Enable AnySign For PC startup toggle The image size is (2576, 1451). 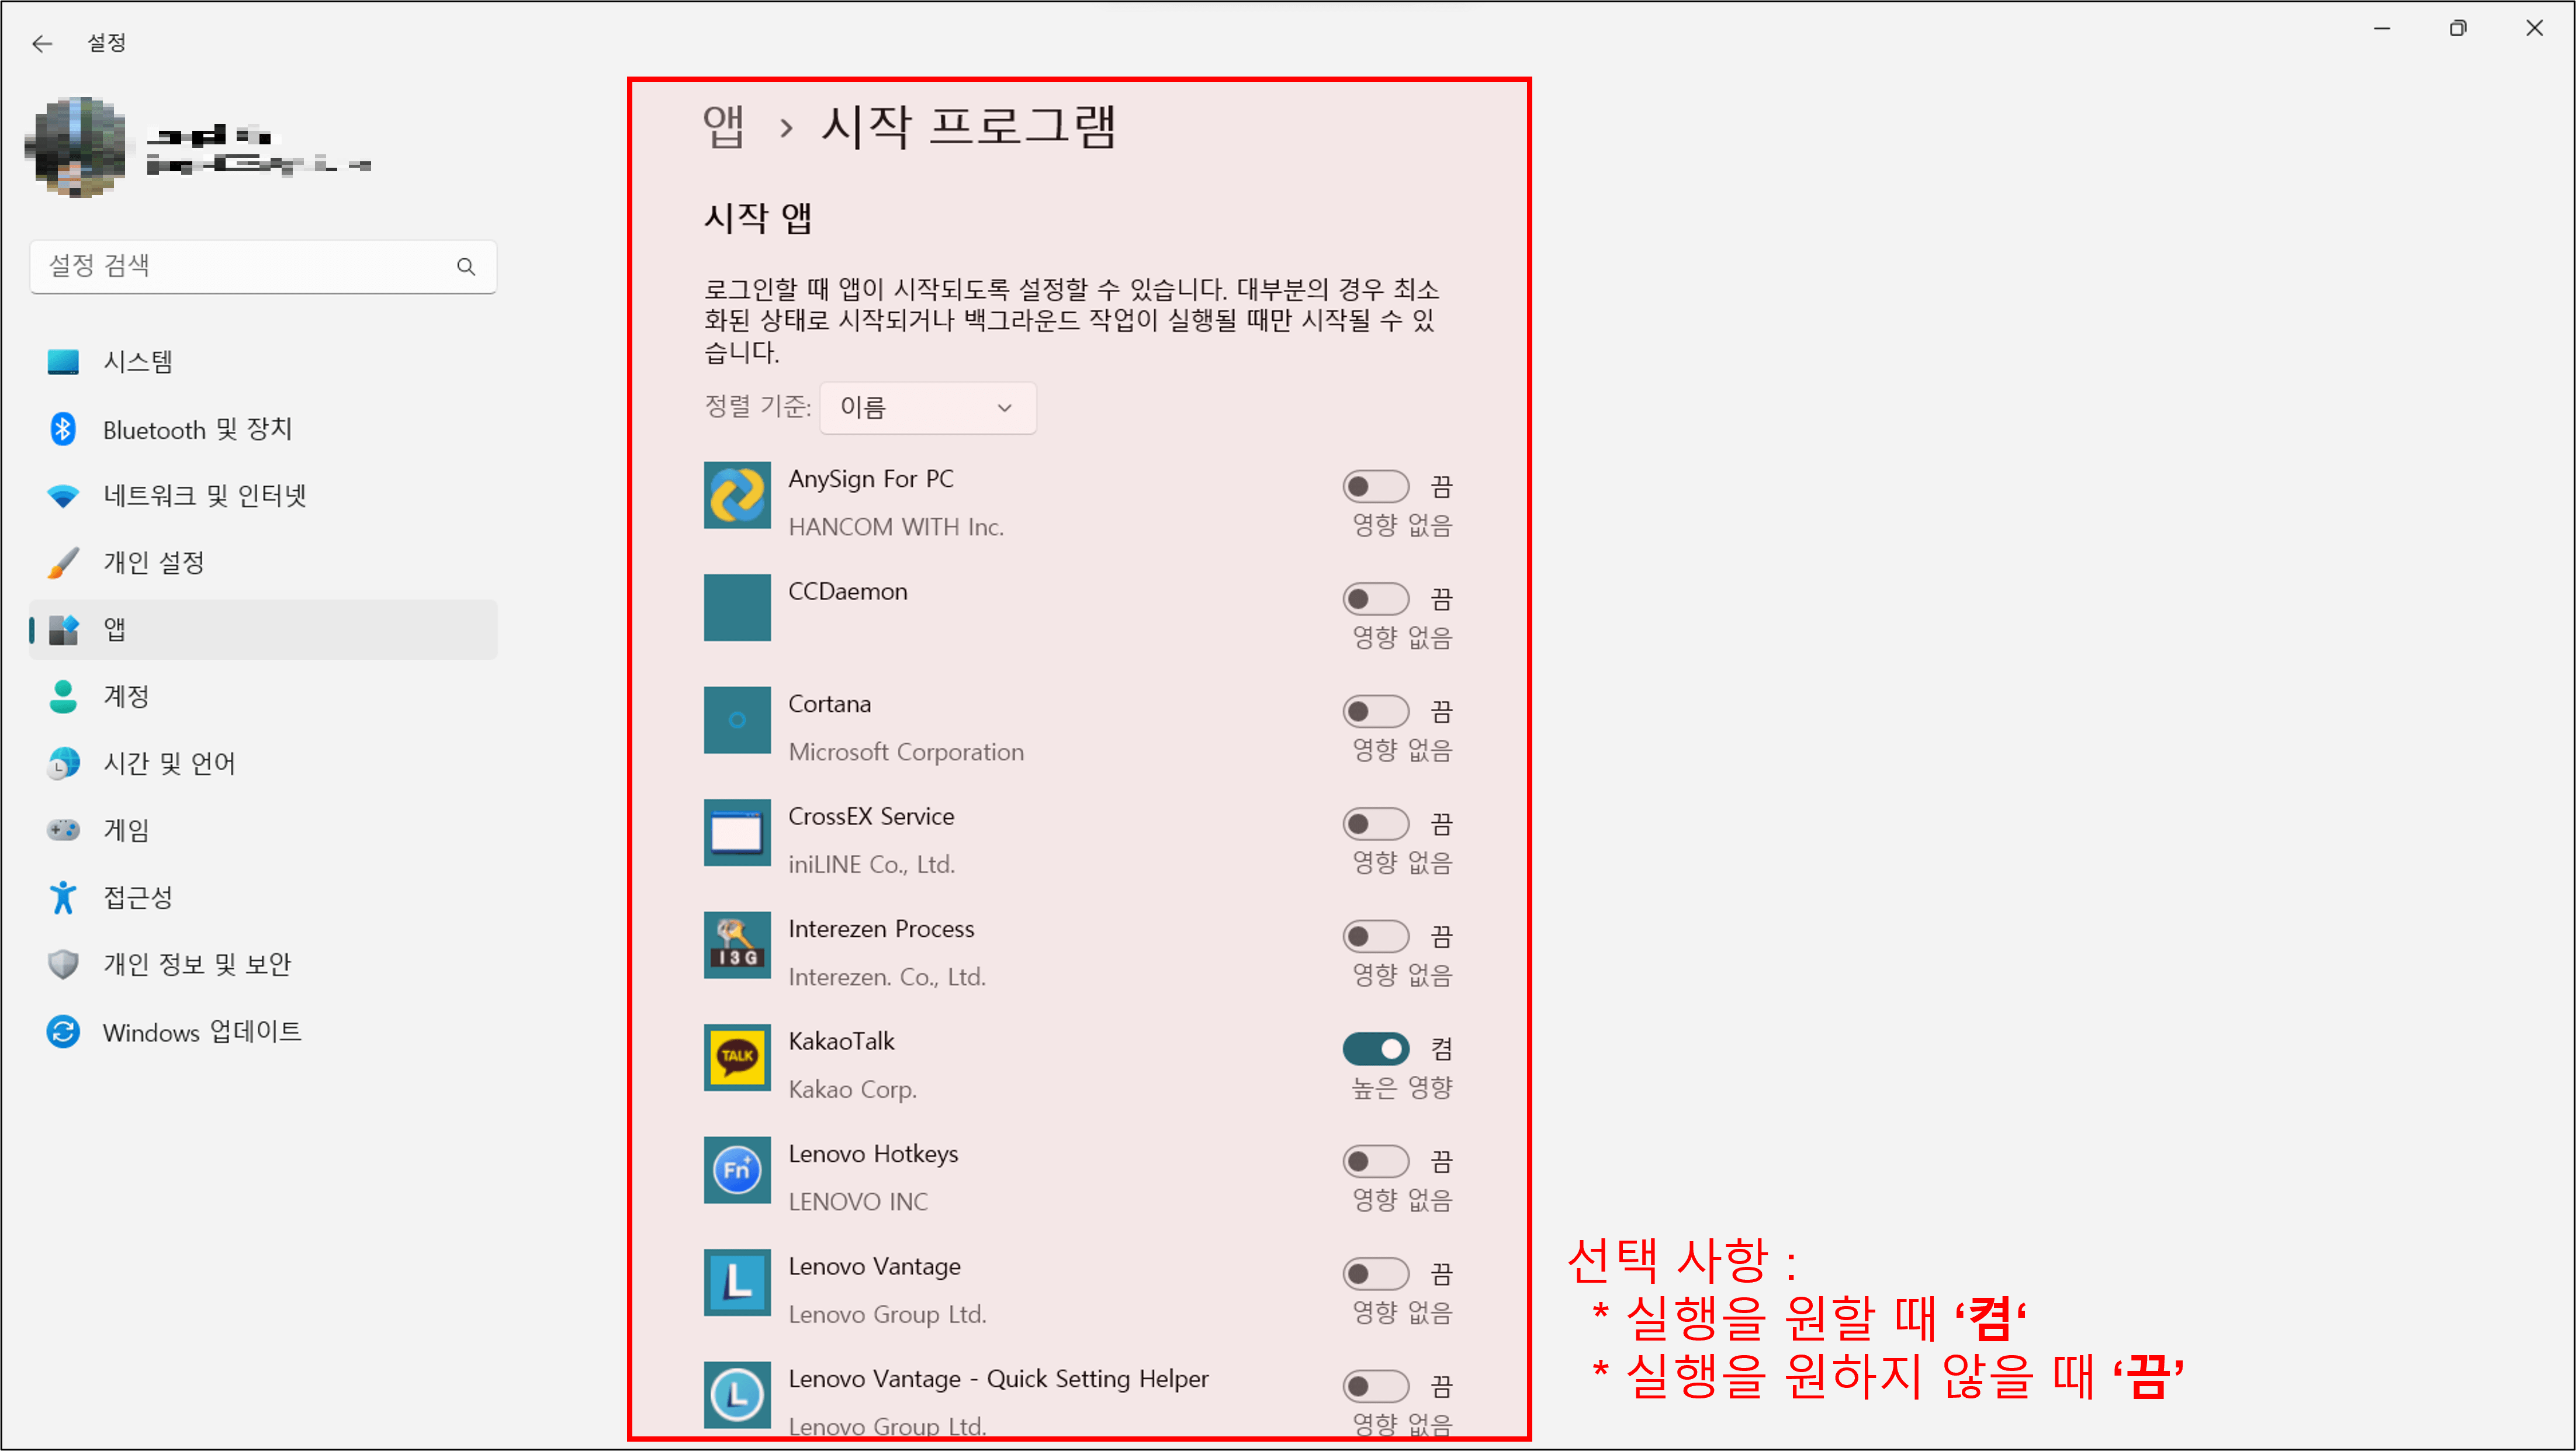[x=1375, y=487]
